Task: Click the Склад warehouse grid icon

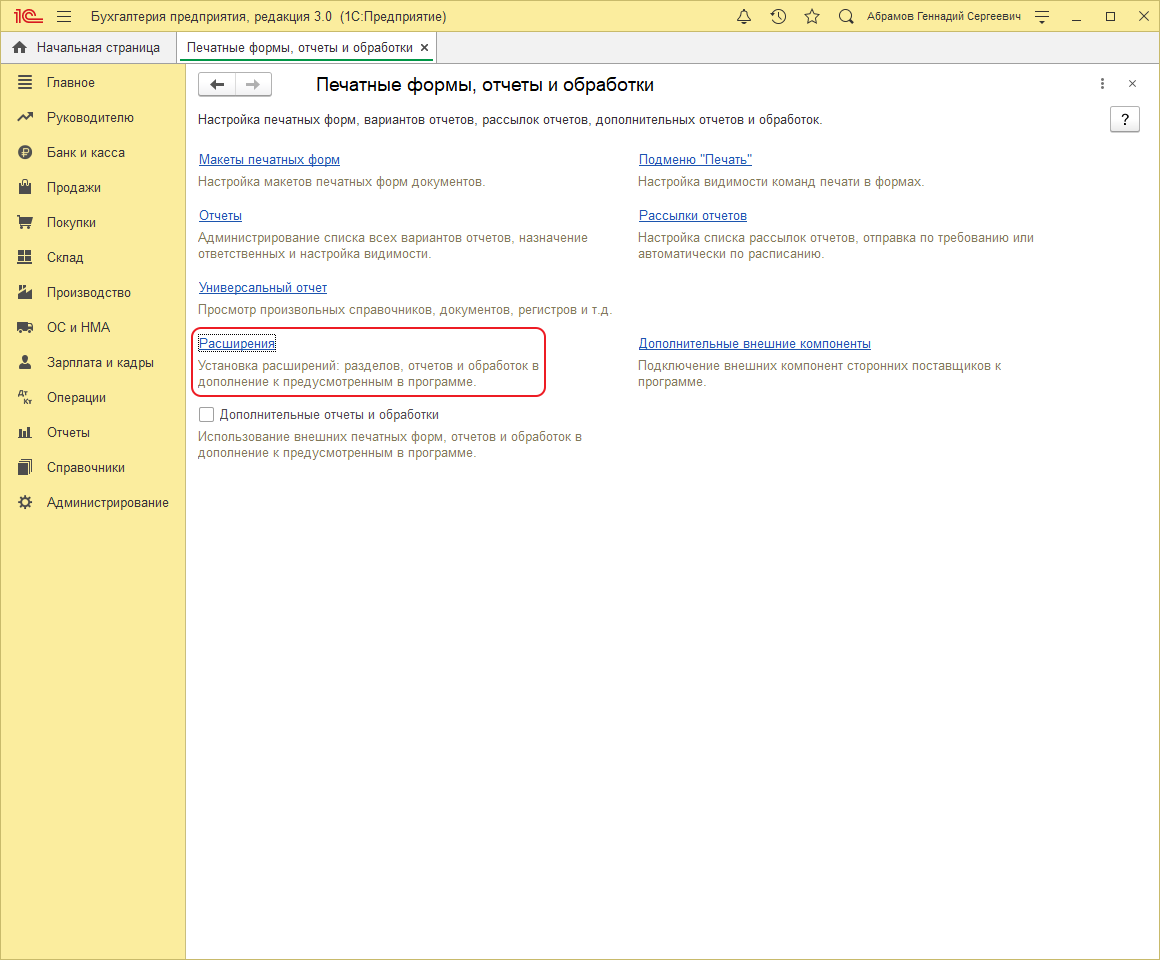Action: tap(25, 257)
